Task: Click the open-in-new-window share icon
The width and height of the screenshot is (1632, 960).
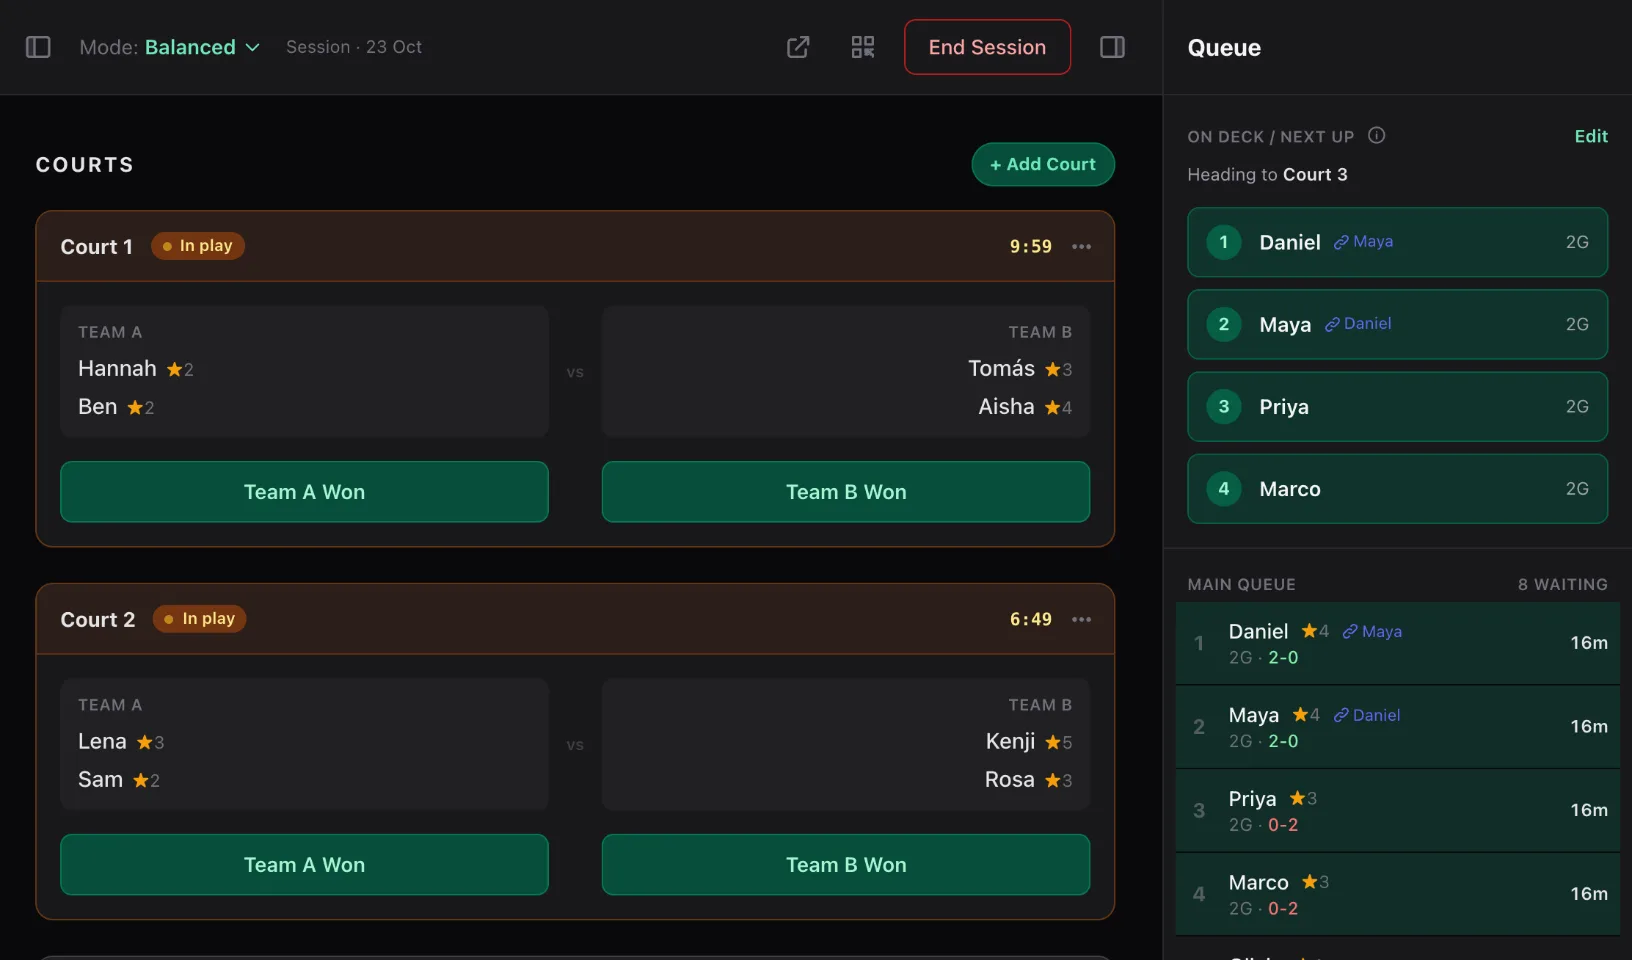Action: tap(798, 47)
